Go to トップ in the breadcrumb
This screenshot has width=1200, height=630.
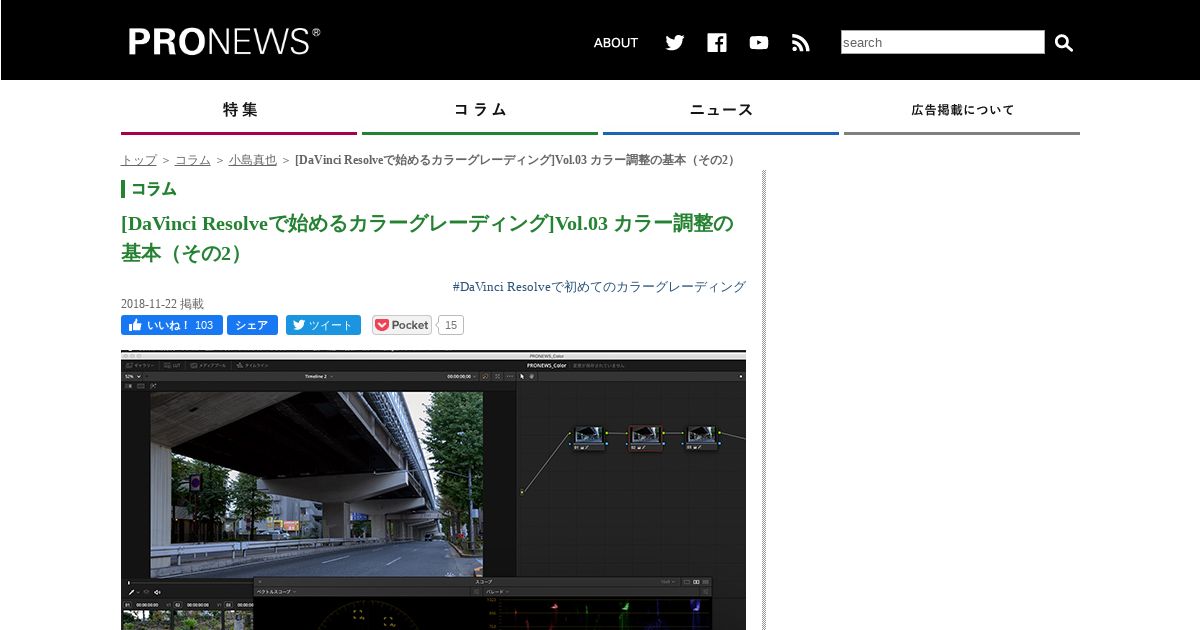click(x=139, y=160)
